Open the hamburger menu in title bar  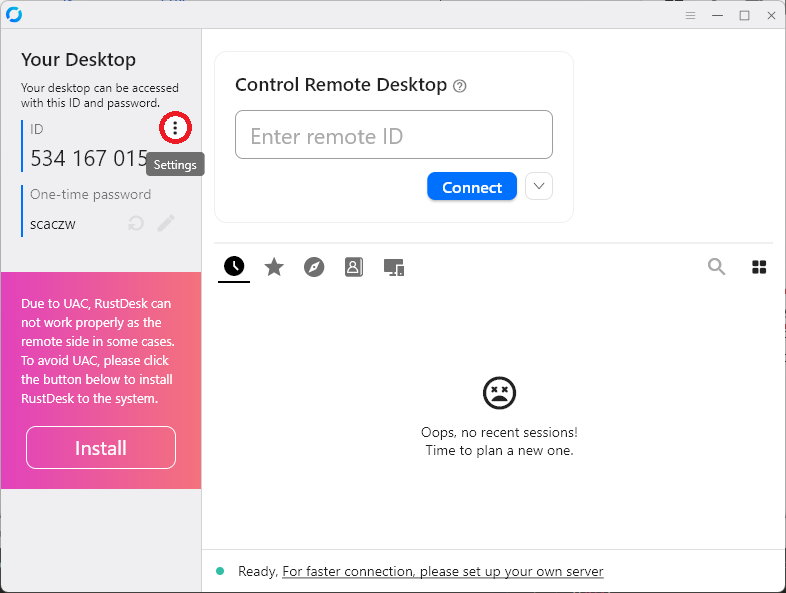pyautogui.click(x=690, y=15)
